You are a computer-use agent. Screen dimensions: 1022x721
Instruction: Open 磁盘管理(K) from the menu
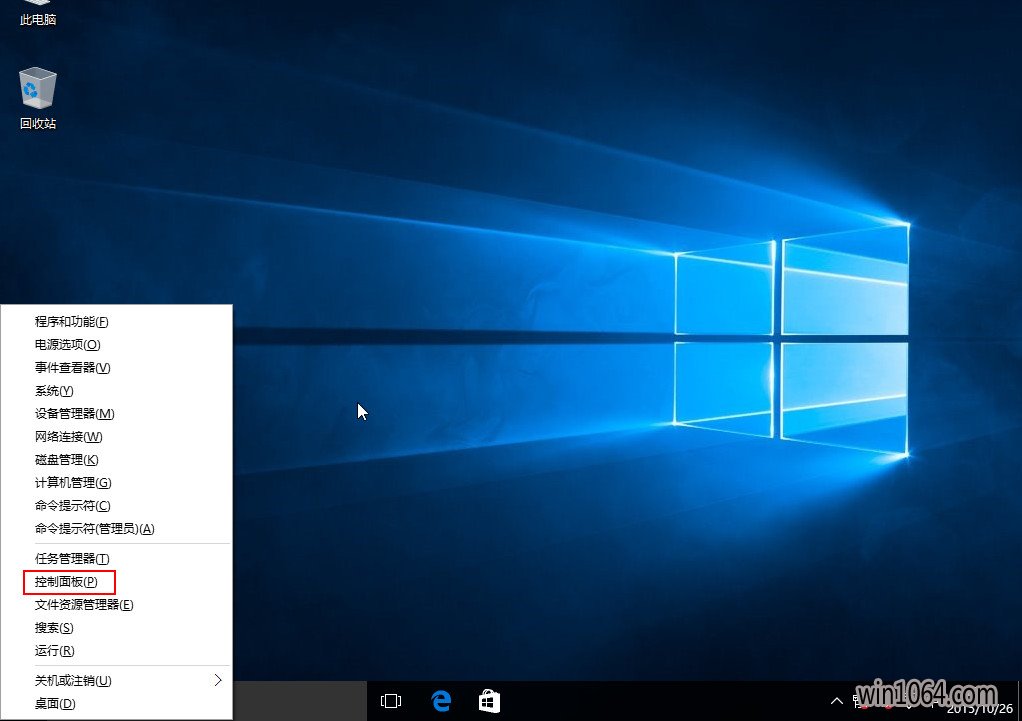pyautogui.click(x=117, y=460)
